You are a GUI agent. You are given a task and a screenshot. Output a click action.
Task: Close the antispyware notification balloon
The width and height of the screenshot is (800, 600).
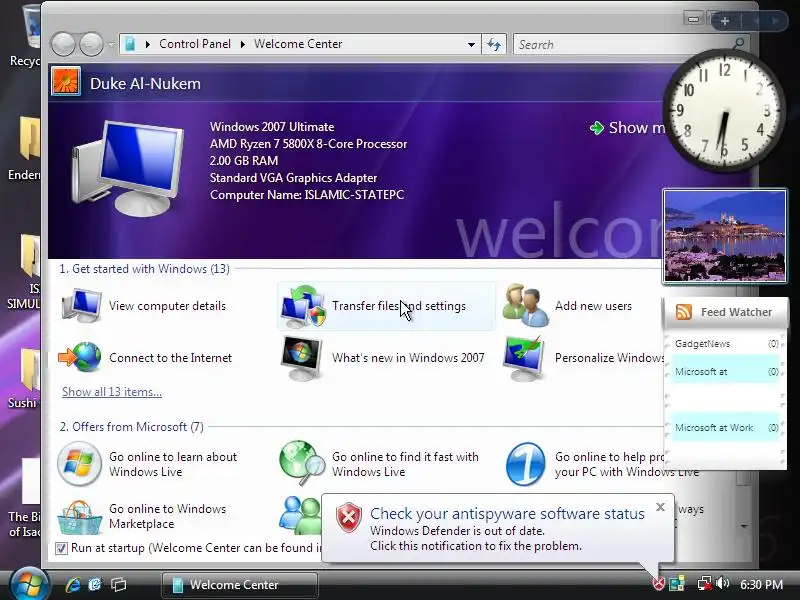[660, 507]
